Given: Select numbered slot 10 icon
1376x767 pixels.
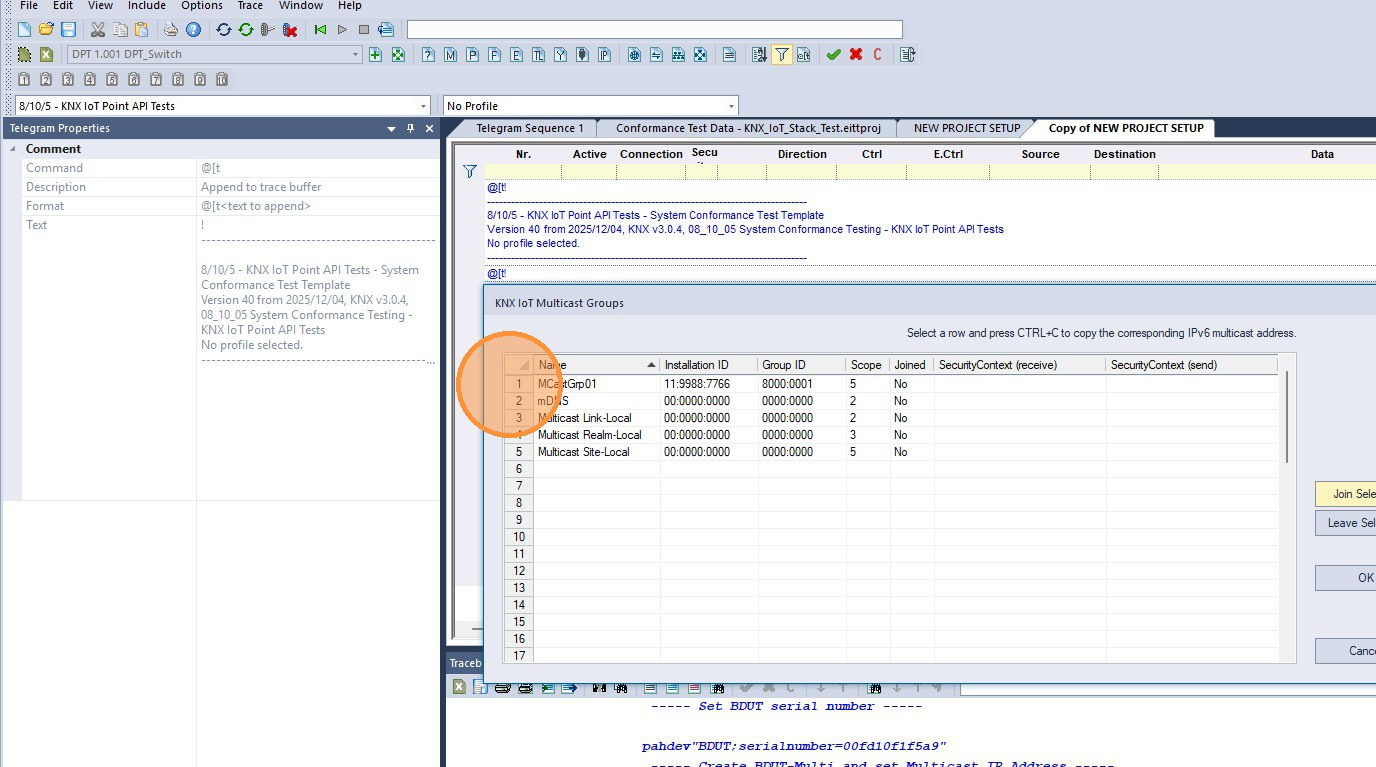Looking at the screenshot, I should coord(222,79).
